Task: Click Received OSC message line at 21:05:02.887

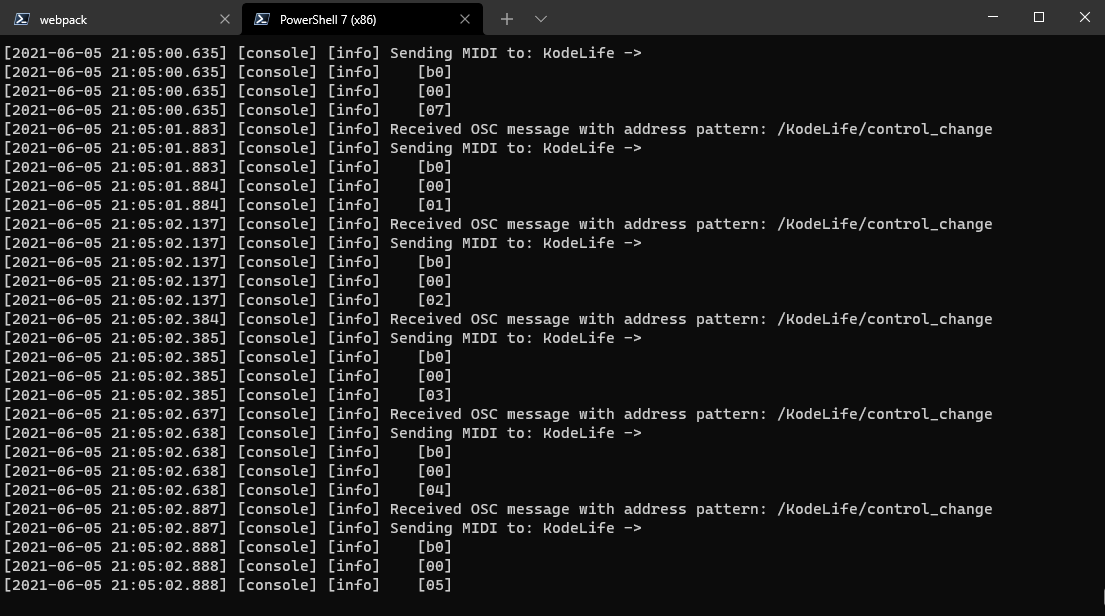Action: pos(498,509)
